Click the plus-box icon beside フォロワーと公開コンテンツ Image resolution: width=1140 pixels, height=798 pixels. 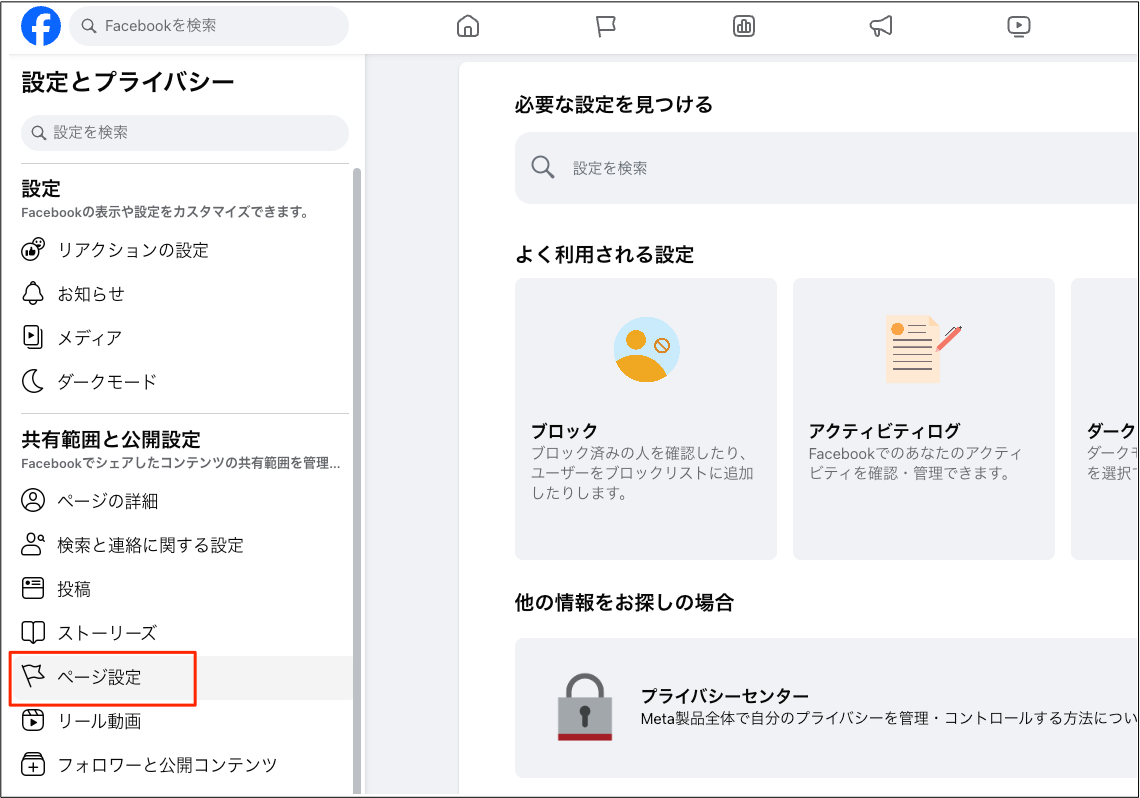pyautogui.click(x=33, y=765)
